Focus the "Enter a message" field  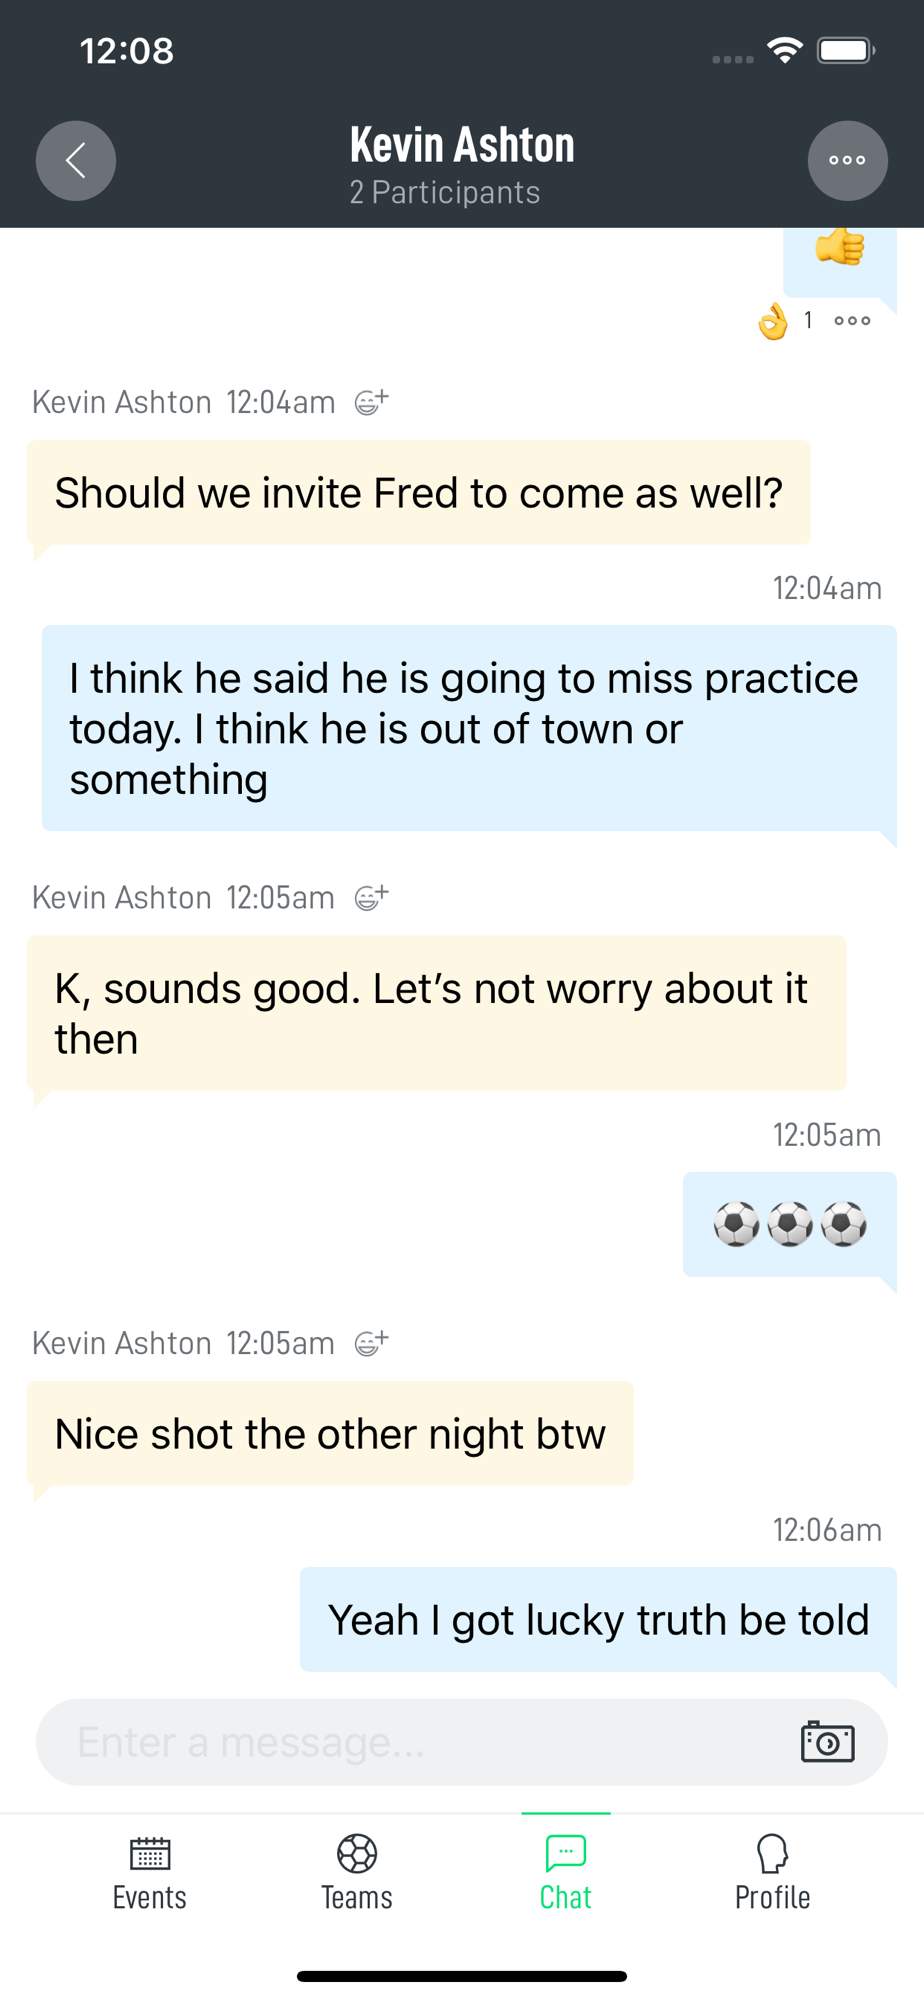[x=420, y=1742]
